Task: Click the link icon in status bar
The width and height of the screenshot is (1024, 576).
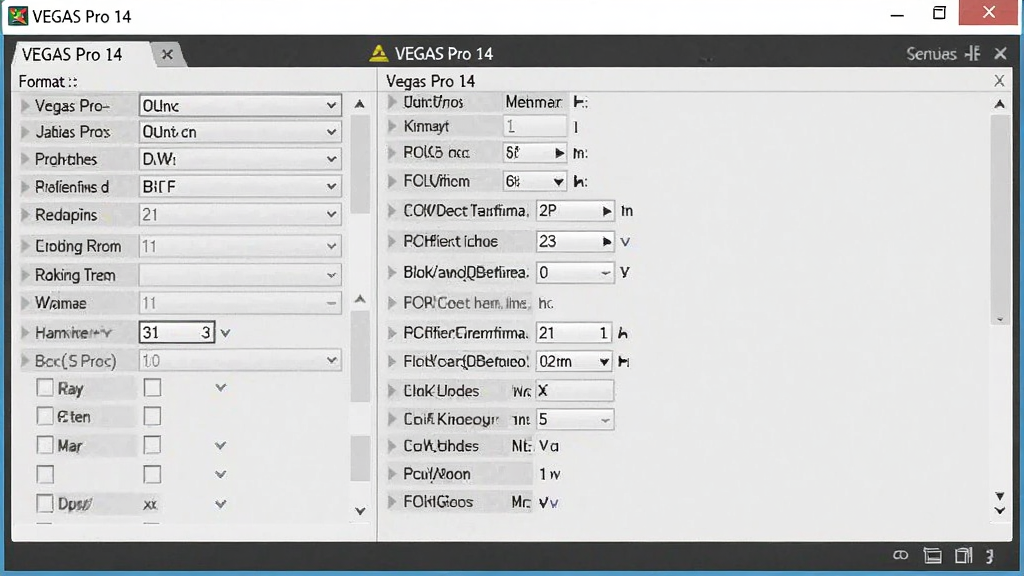Action: point(901,555)
